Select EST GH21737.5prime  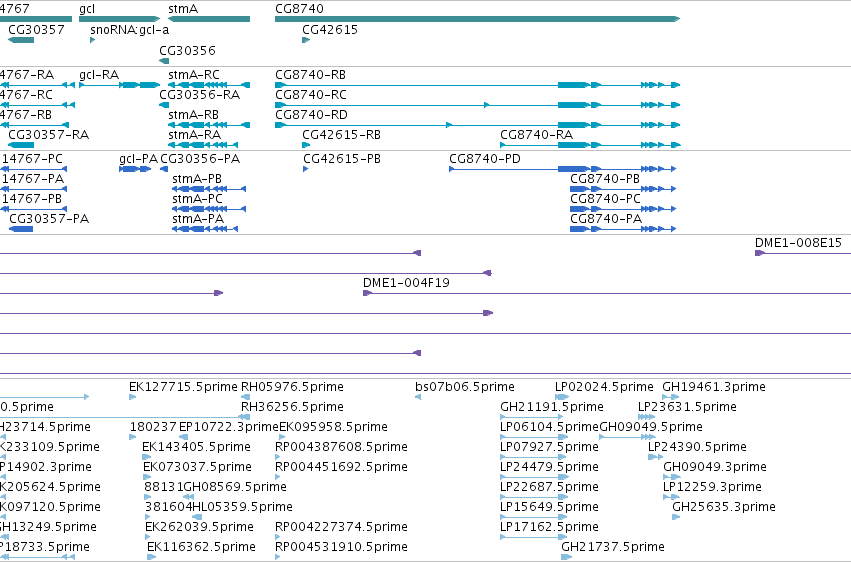(x=569, y=557)
